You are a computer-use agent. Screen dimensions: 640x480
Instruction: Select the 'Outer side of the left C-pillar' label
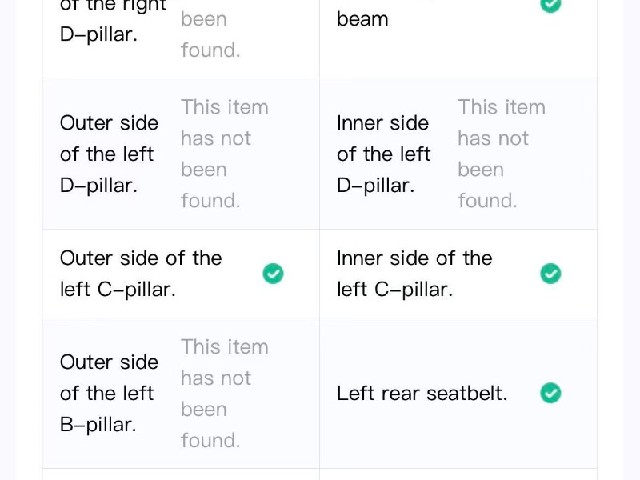coord(141,273)
